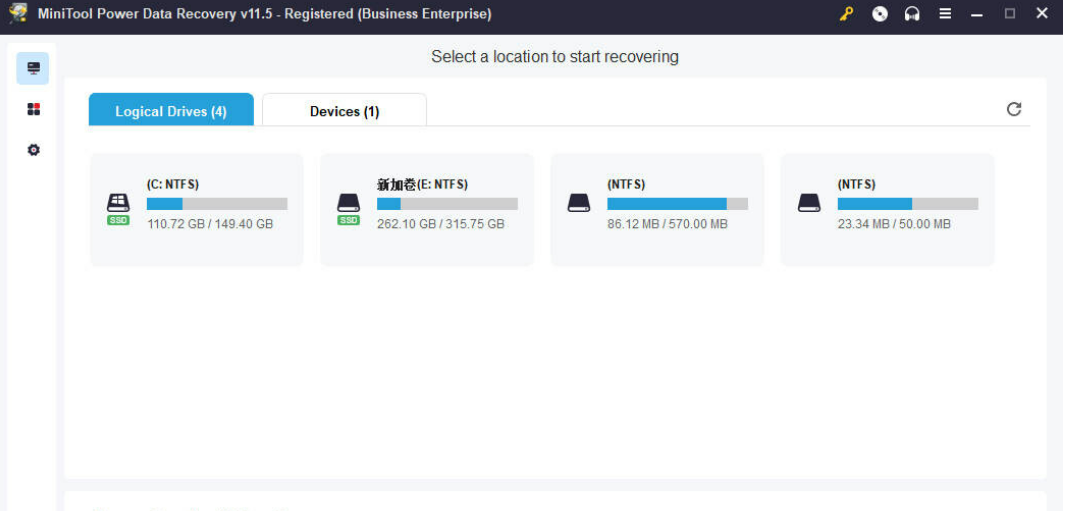Switch to the Devices tab

(x=344, y=111)
